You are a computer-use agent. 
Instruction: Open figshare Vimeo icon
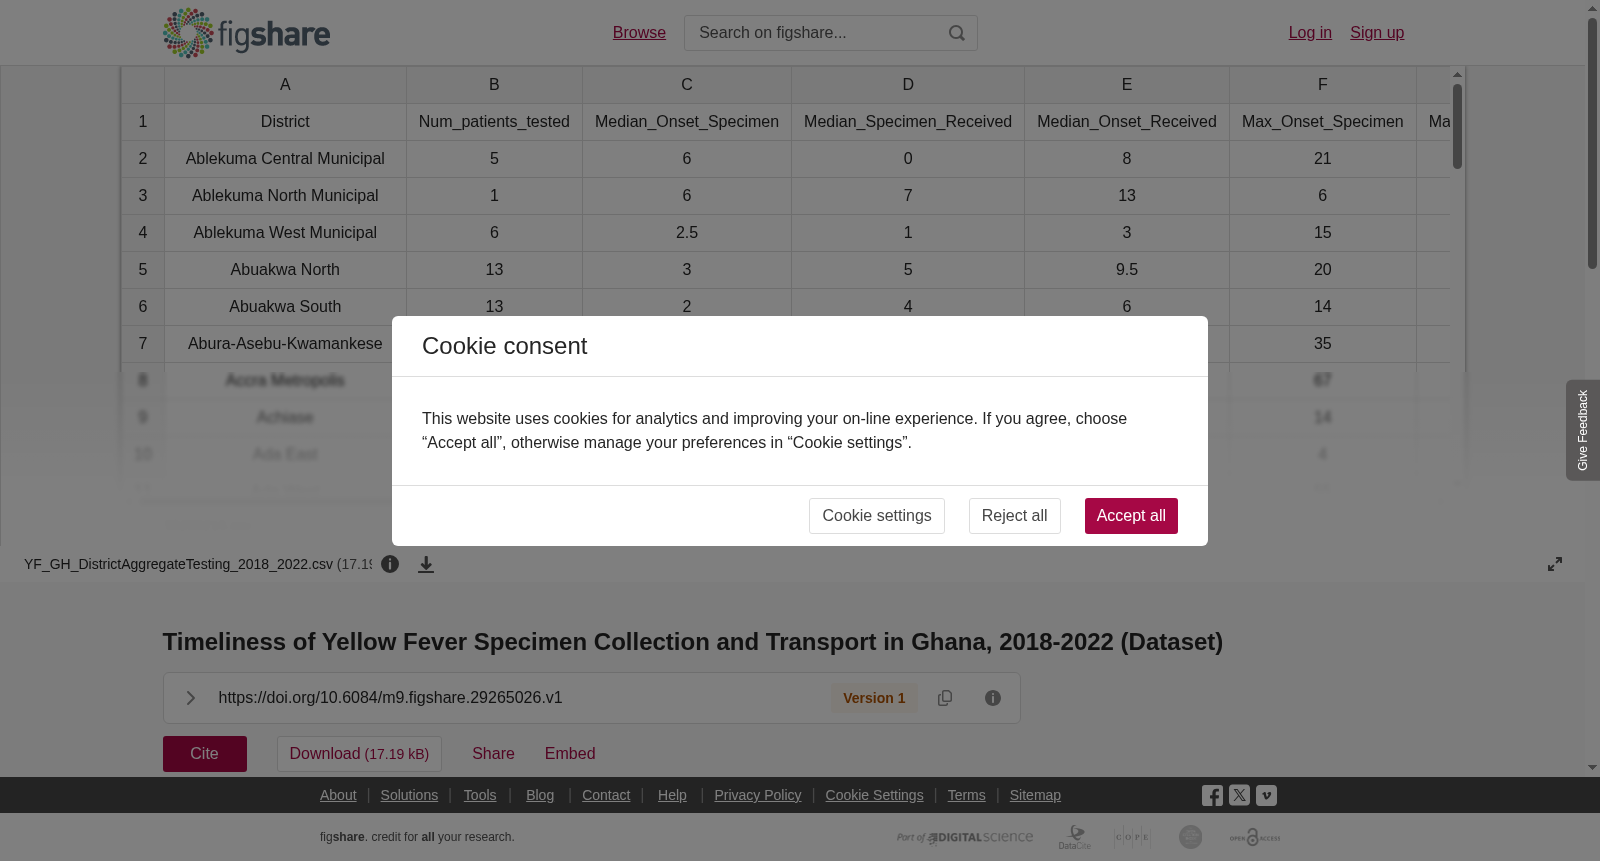[x=1266, y=796]
